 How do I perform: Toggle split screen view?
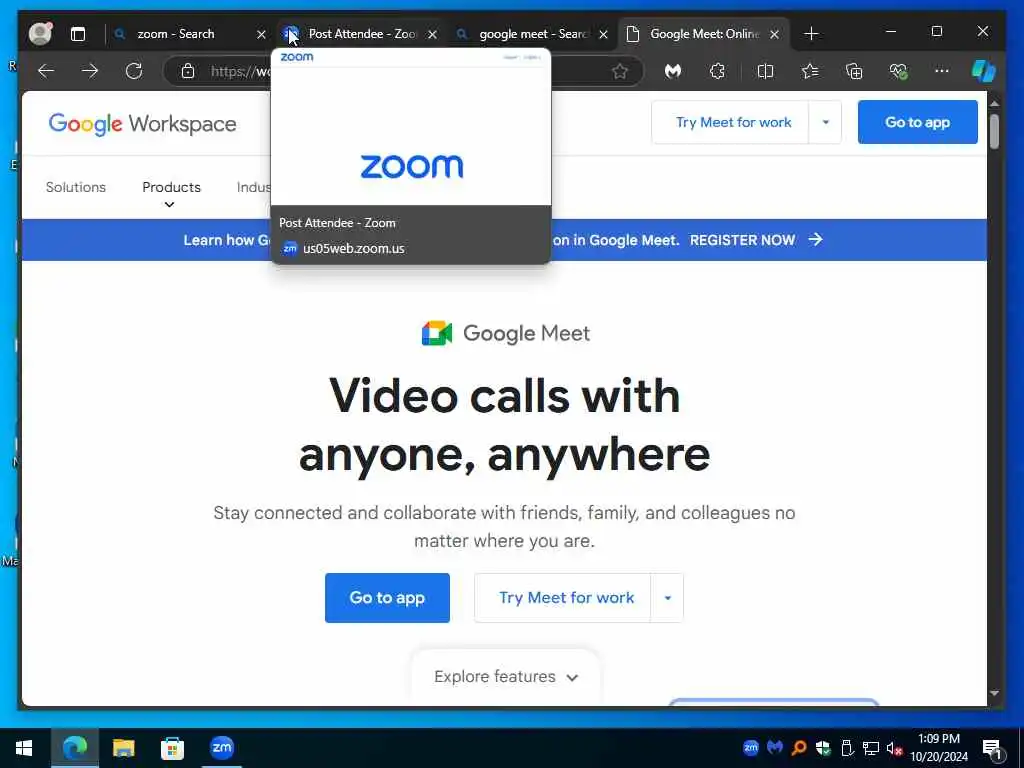point(765,71)
